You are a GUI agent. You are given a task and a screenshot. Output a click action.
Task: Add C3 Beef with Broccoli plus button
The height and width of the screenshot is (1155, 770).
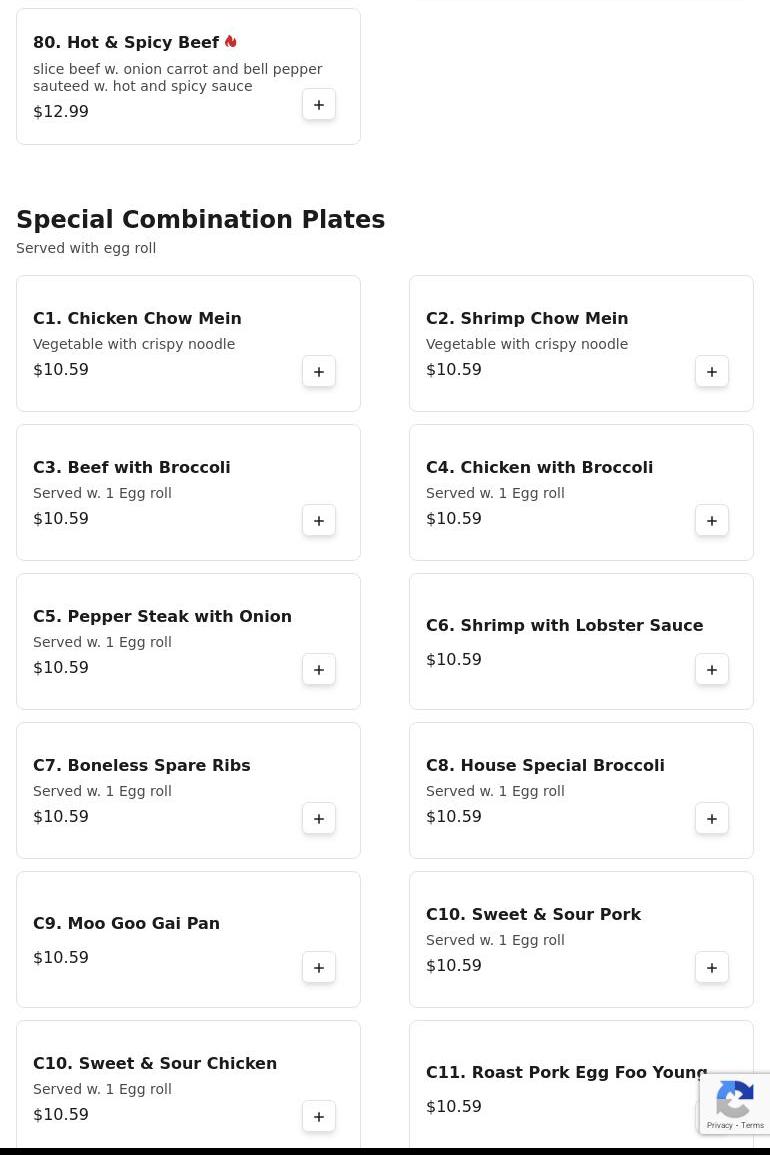coord(319,520)
